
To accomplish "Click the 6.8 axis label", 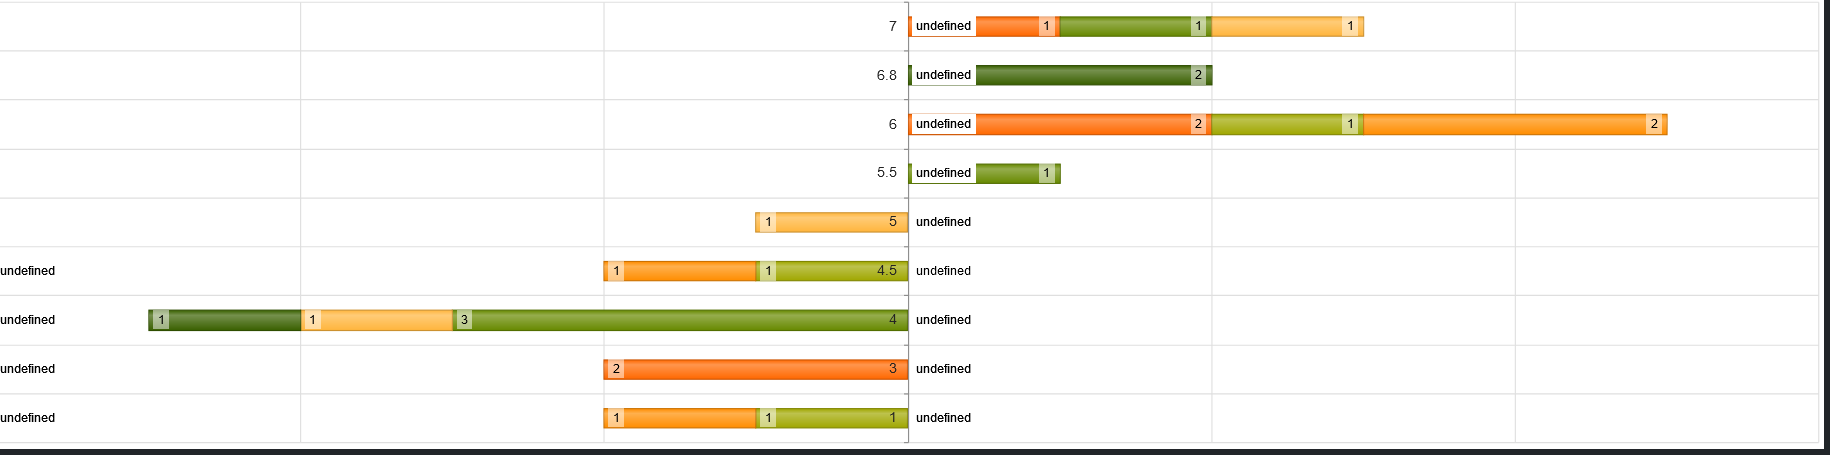I will [x=886, y=75].
